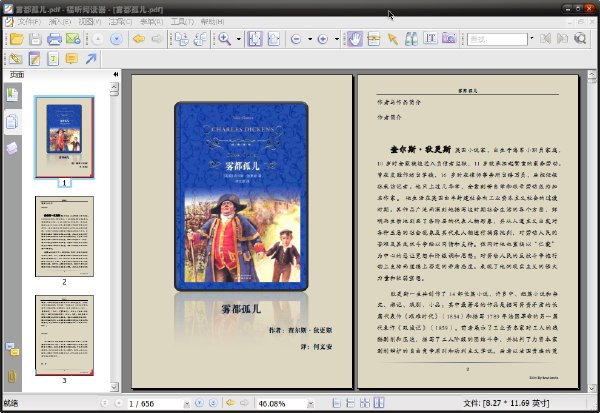Switch to continuous page layout

(x=351, y=403)
